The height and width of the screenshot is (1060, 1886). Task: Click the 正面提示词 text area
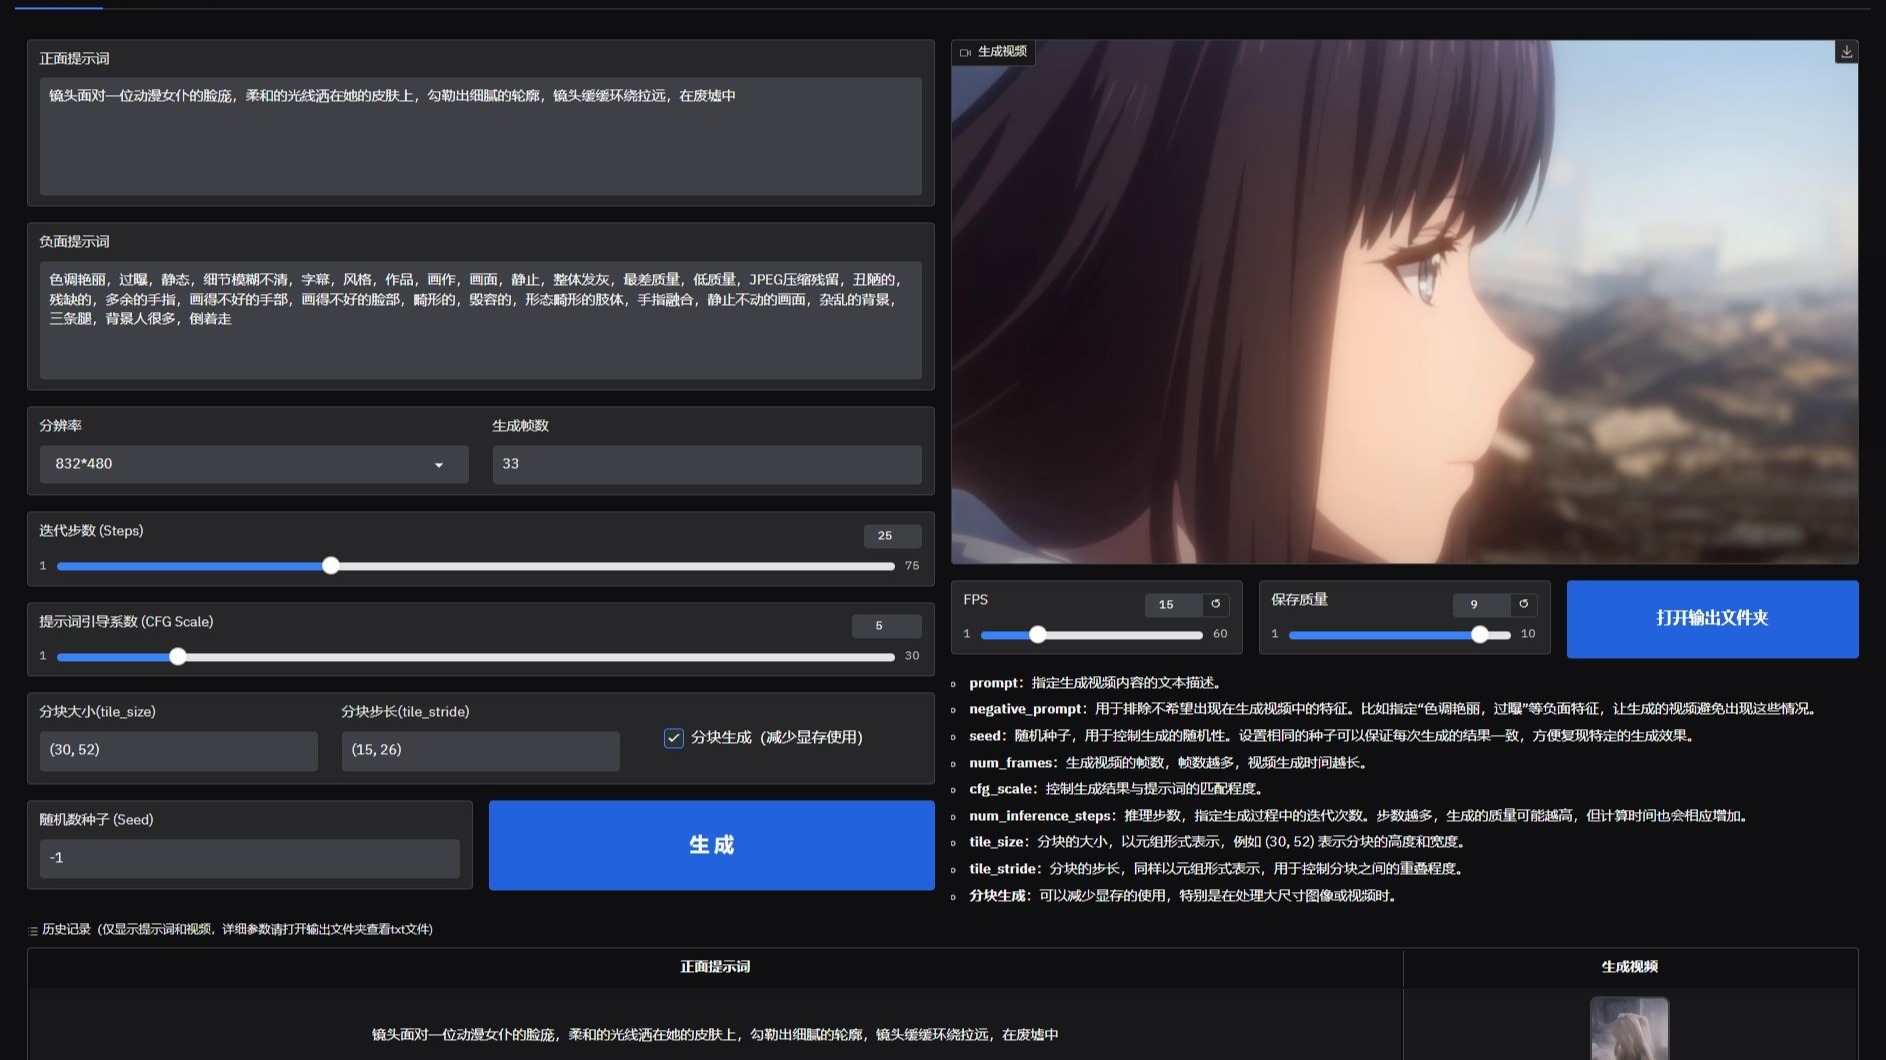[x=480, y=136]
